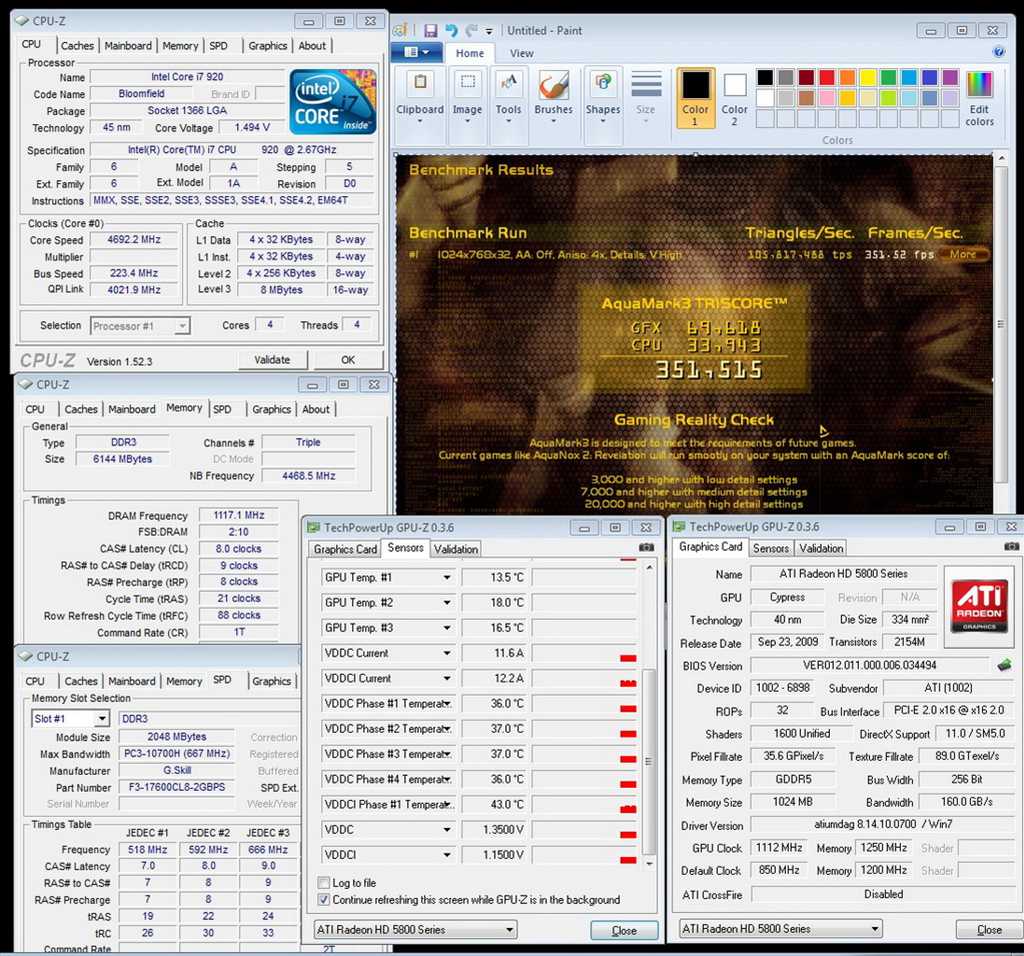The image size is (1024, 956).
Task: Open GPU selector dropdown in GPU-Z Graphics Card window
Action: tap(875, 928)
